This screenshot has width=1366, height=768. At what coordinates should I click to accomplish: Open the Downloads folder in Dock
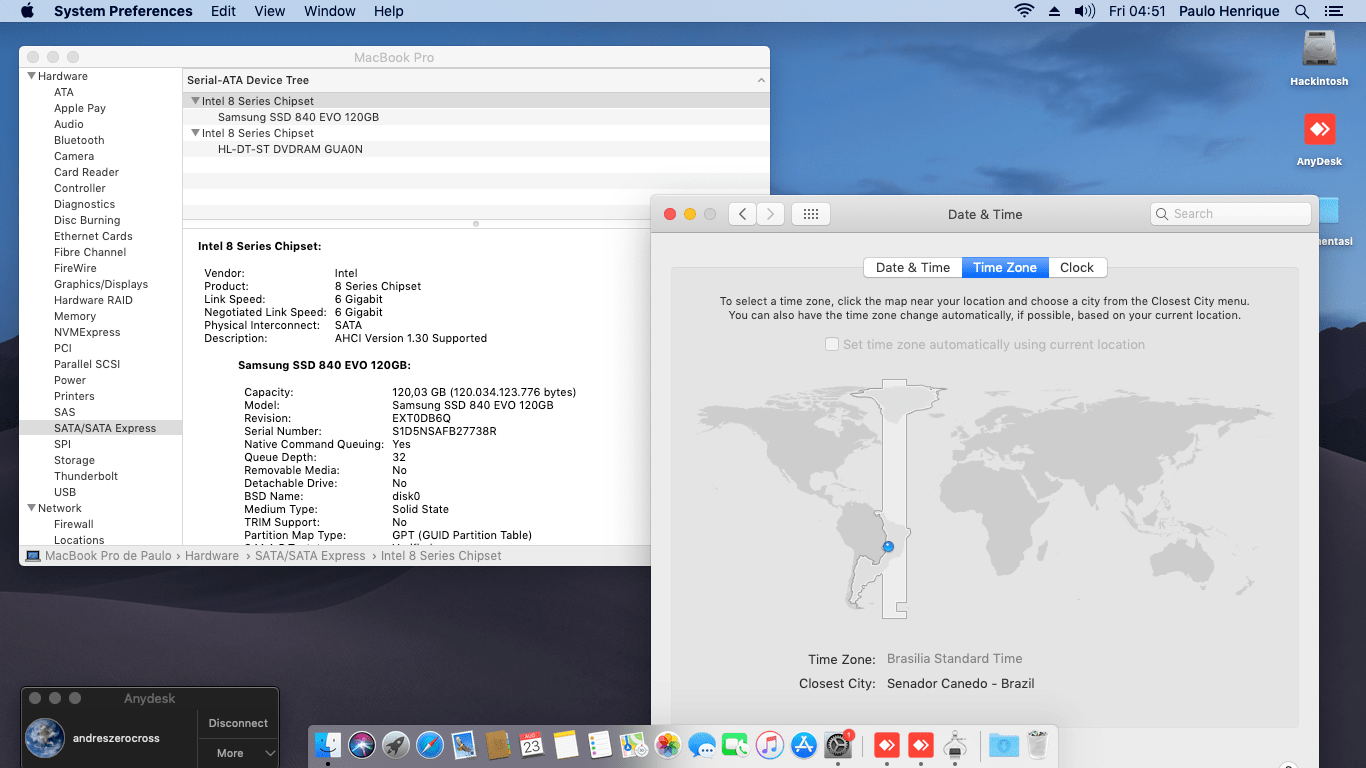(x=1004, y=745)
